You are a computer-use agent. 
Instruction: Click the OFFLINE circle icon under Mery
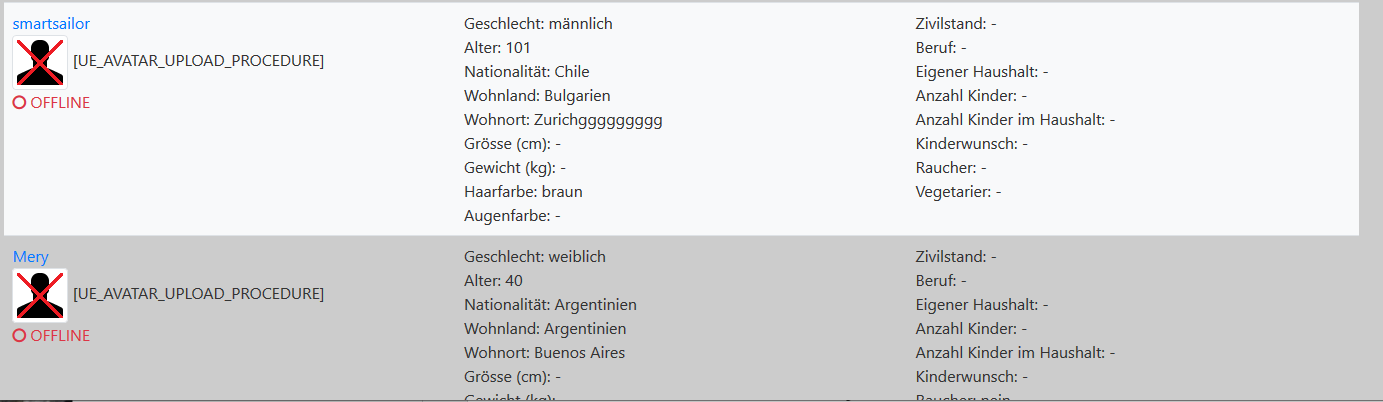[x=19, y=336]
